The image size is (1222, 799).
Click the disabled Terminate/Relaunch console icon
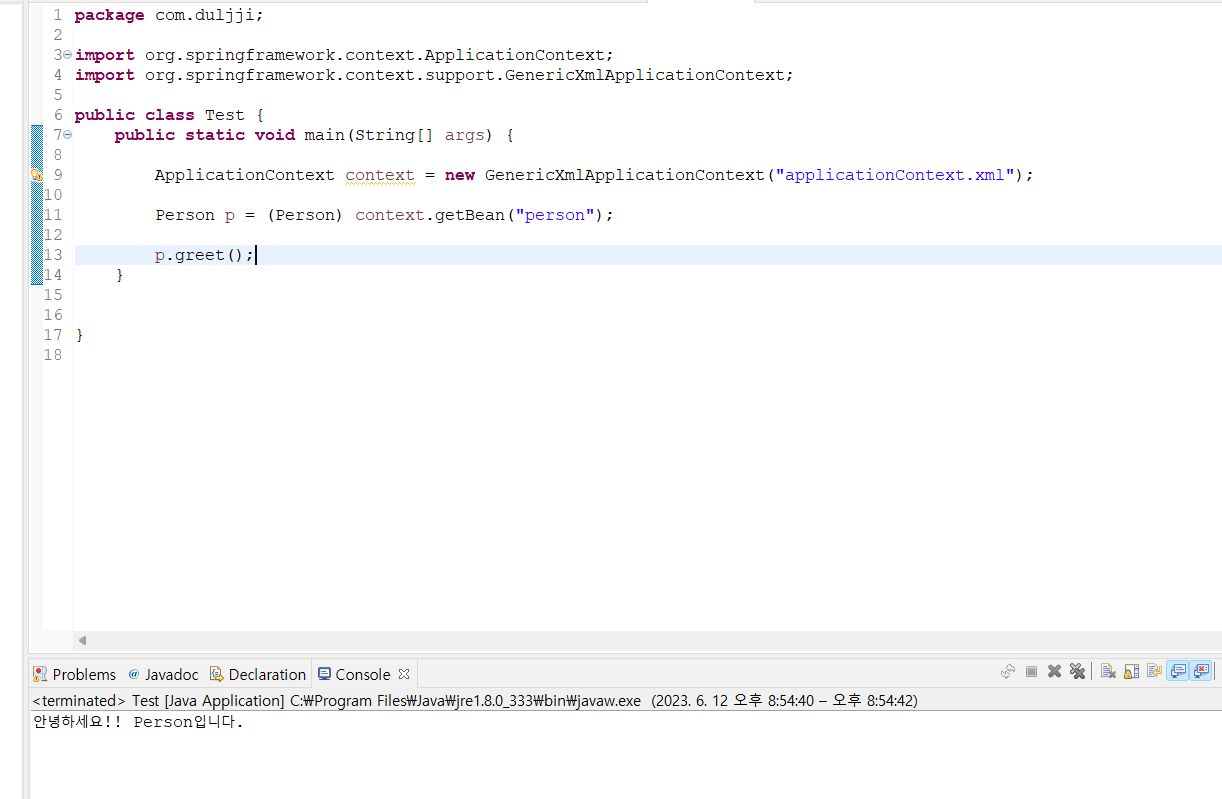(1008, 672)
